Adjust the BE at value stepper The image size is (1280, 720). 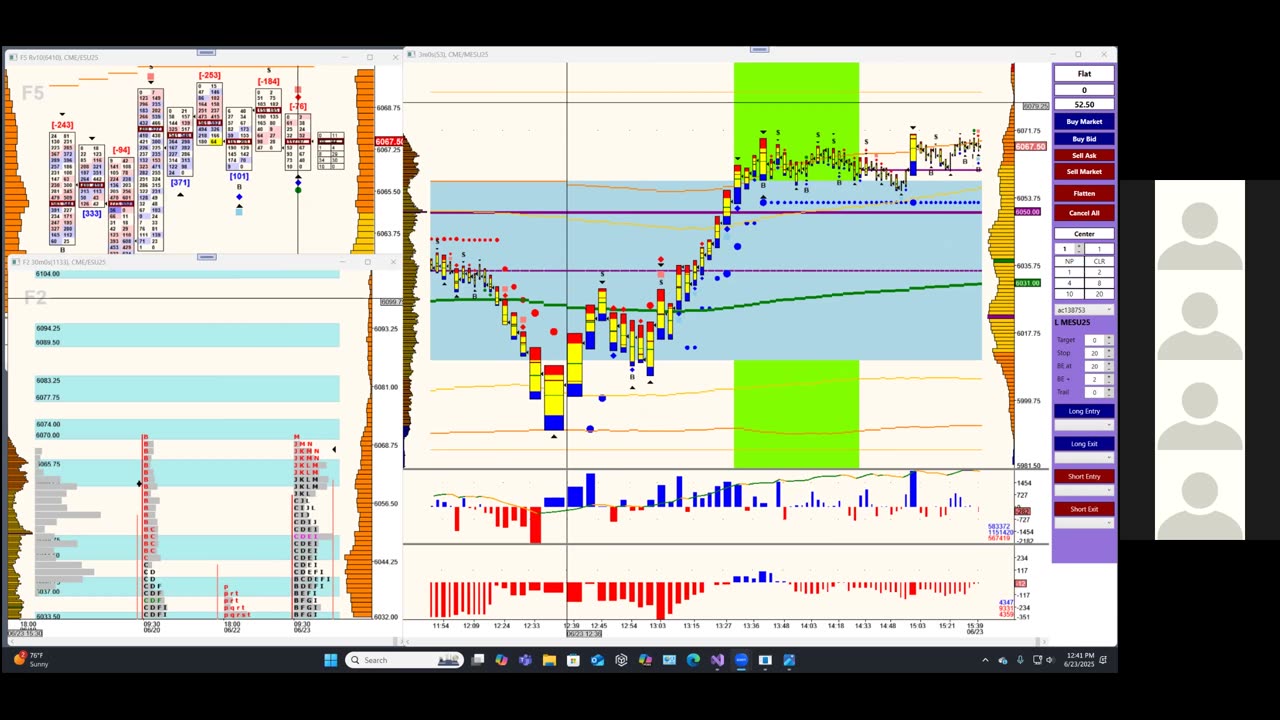point(1109,366)
